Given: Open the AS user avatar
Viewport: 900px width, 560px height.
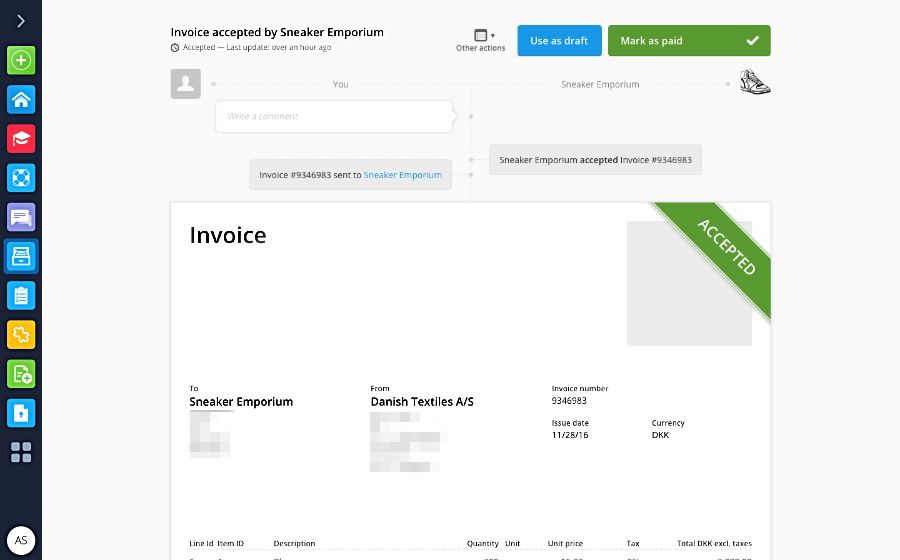Looking at the screenshot, I should (x=21, y=540).
